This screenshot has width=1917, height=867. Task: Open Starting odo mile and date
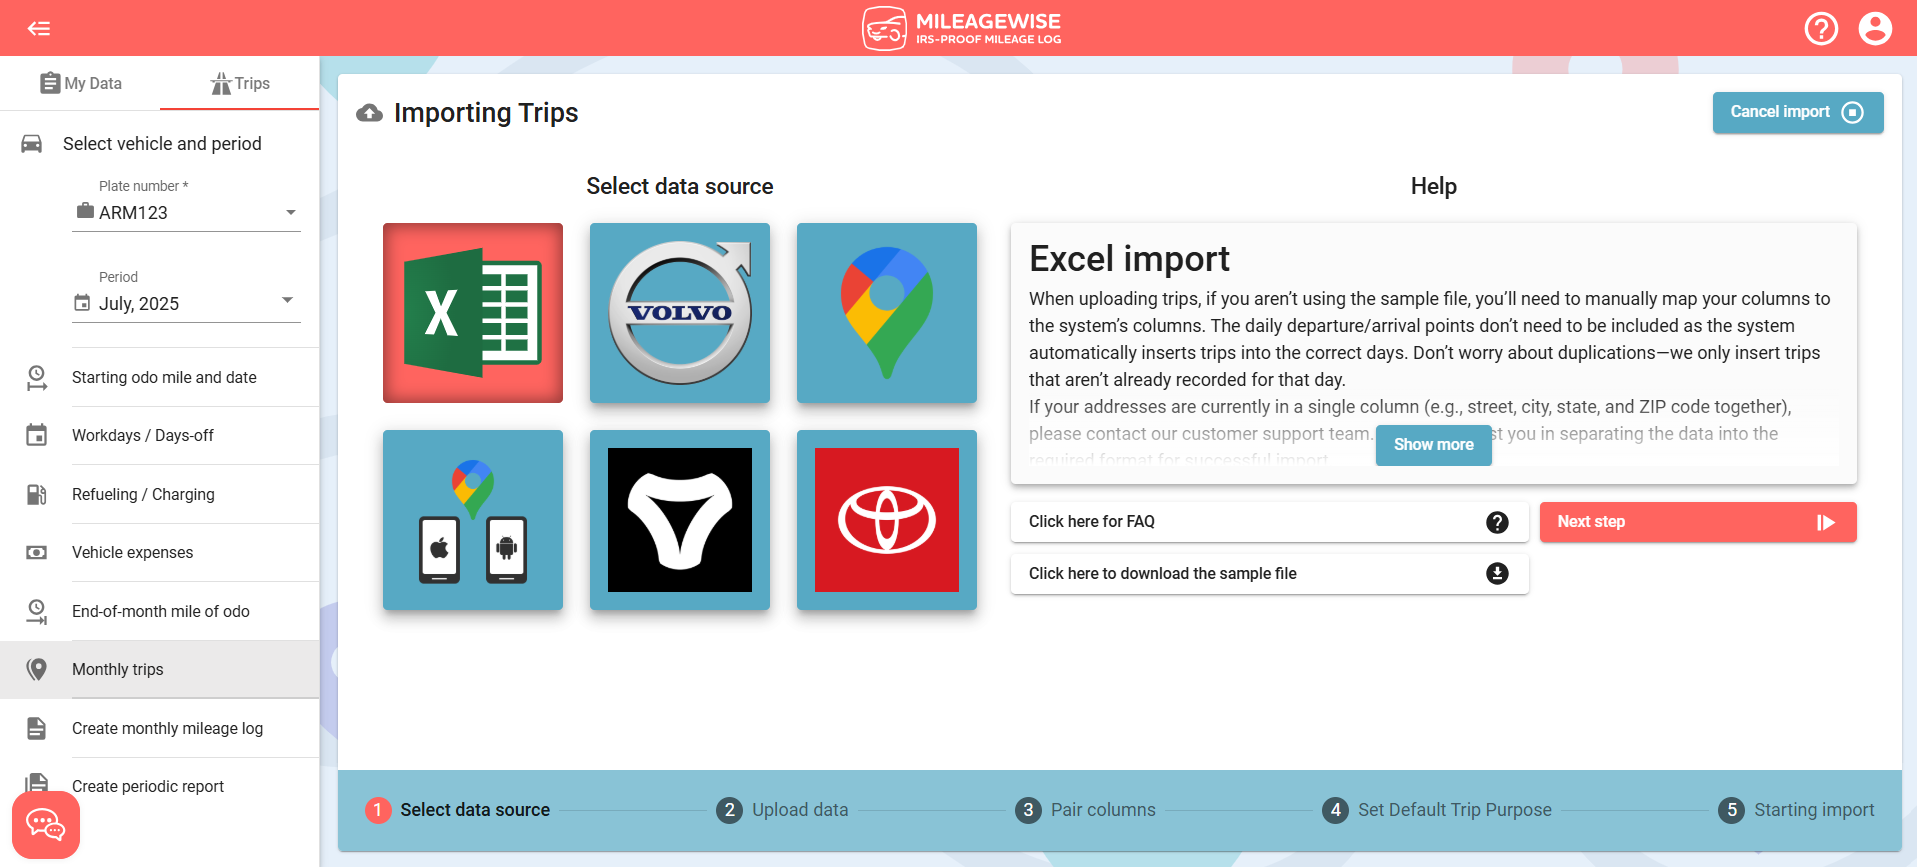[160, 377]
